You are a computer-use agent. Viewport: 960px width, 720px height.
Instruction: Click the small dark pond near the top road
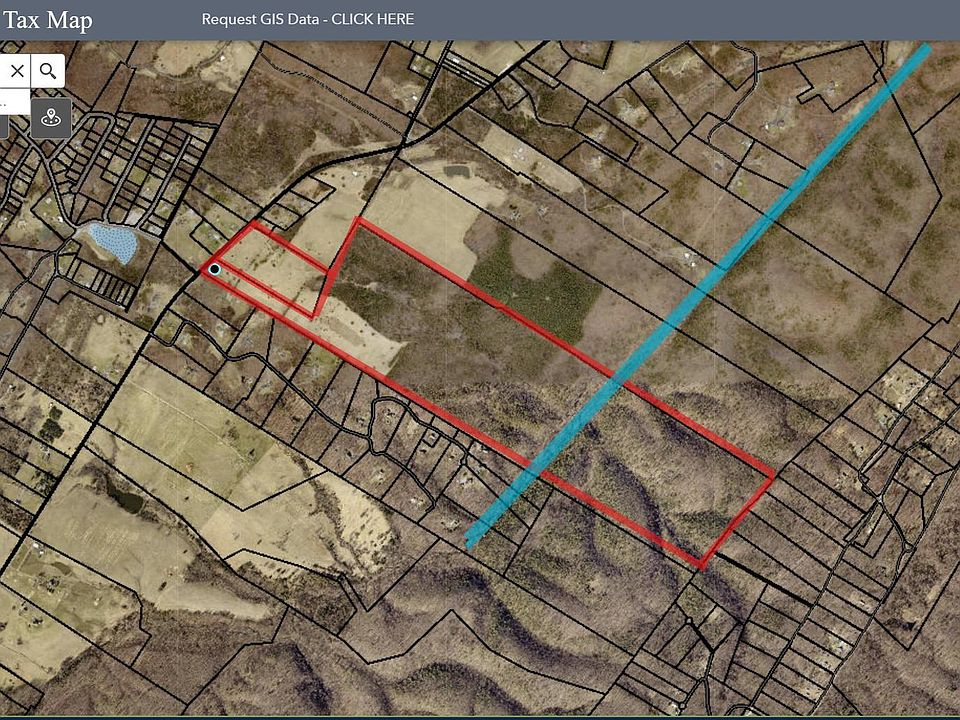455,171
